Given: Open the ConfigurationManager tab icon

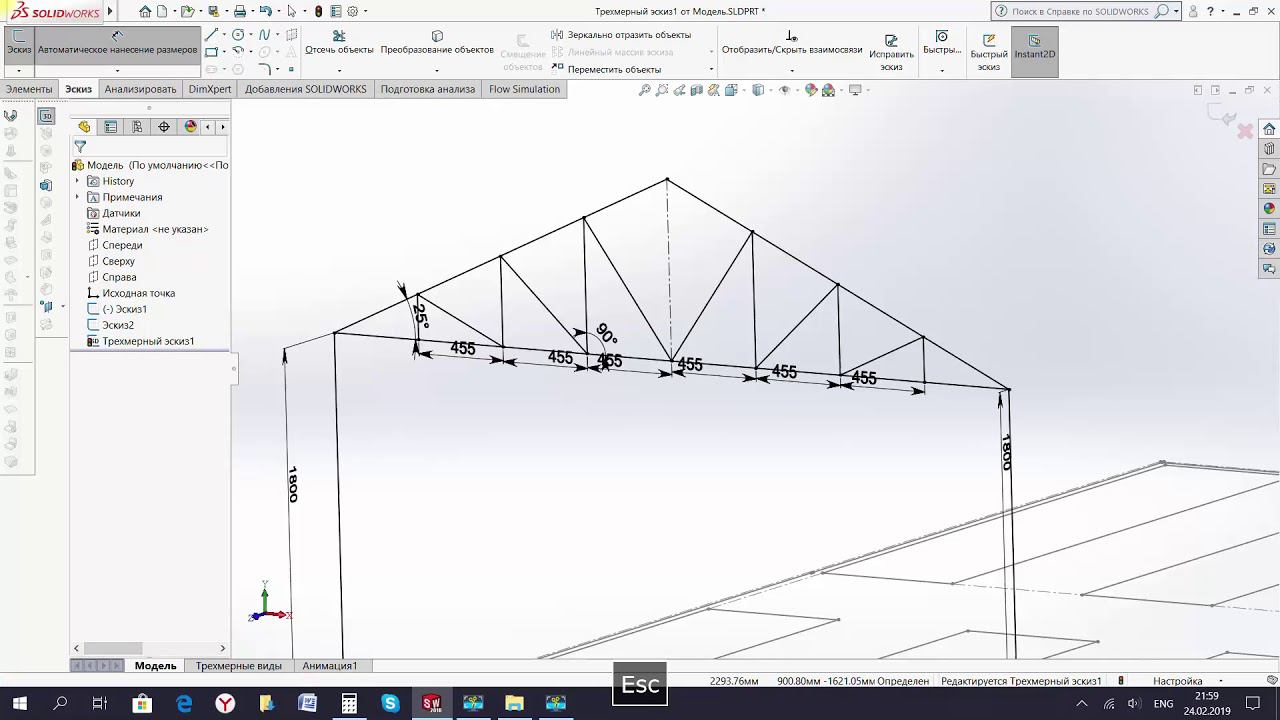Looking at the screenshot, I should 137,127.
